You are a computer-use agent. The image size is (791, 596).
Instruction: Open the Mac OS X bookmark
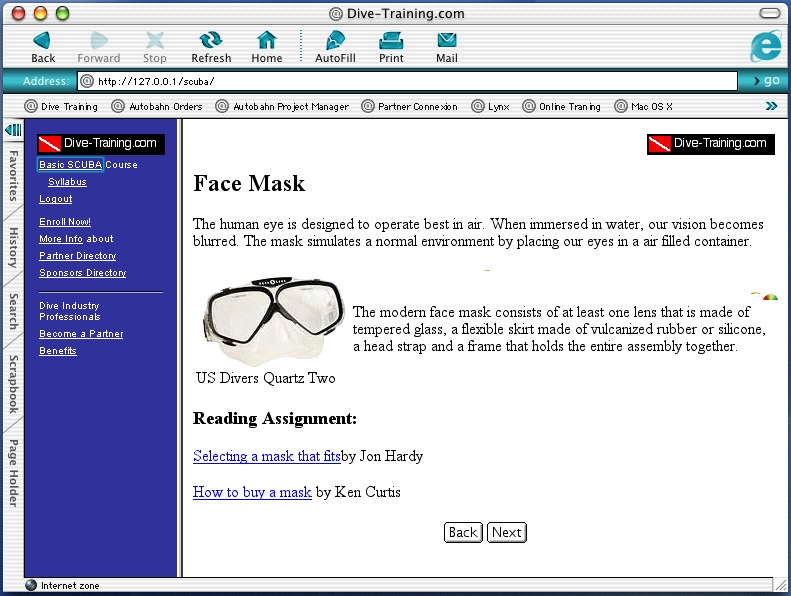pos(643,106)
